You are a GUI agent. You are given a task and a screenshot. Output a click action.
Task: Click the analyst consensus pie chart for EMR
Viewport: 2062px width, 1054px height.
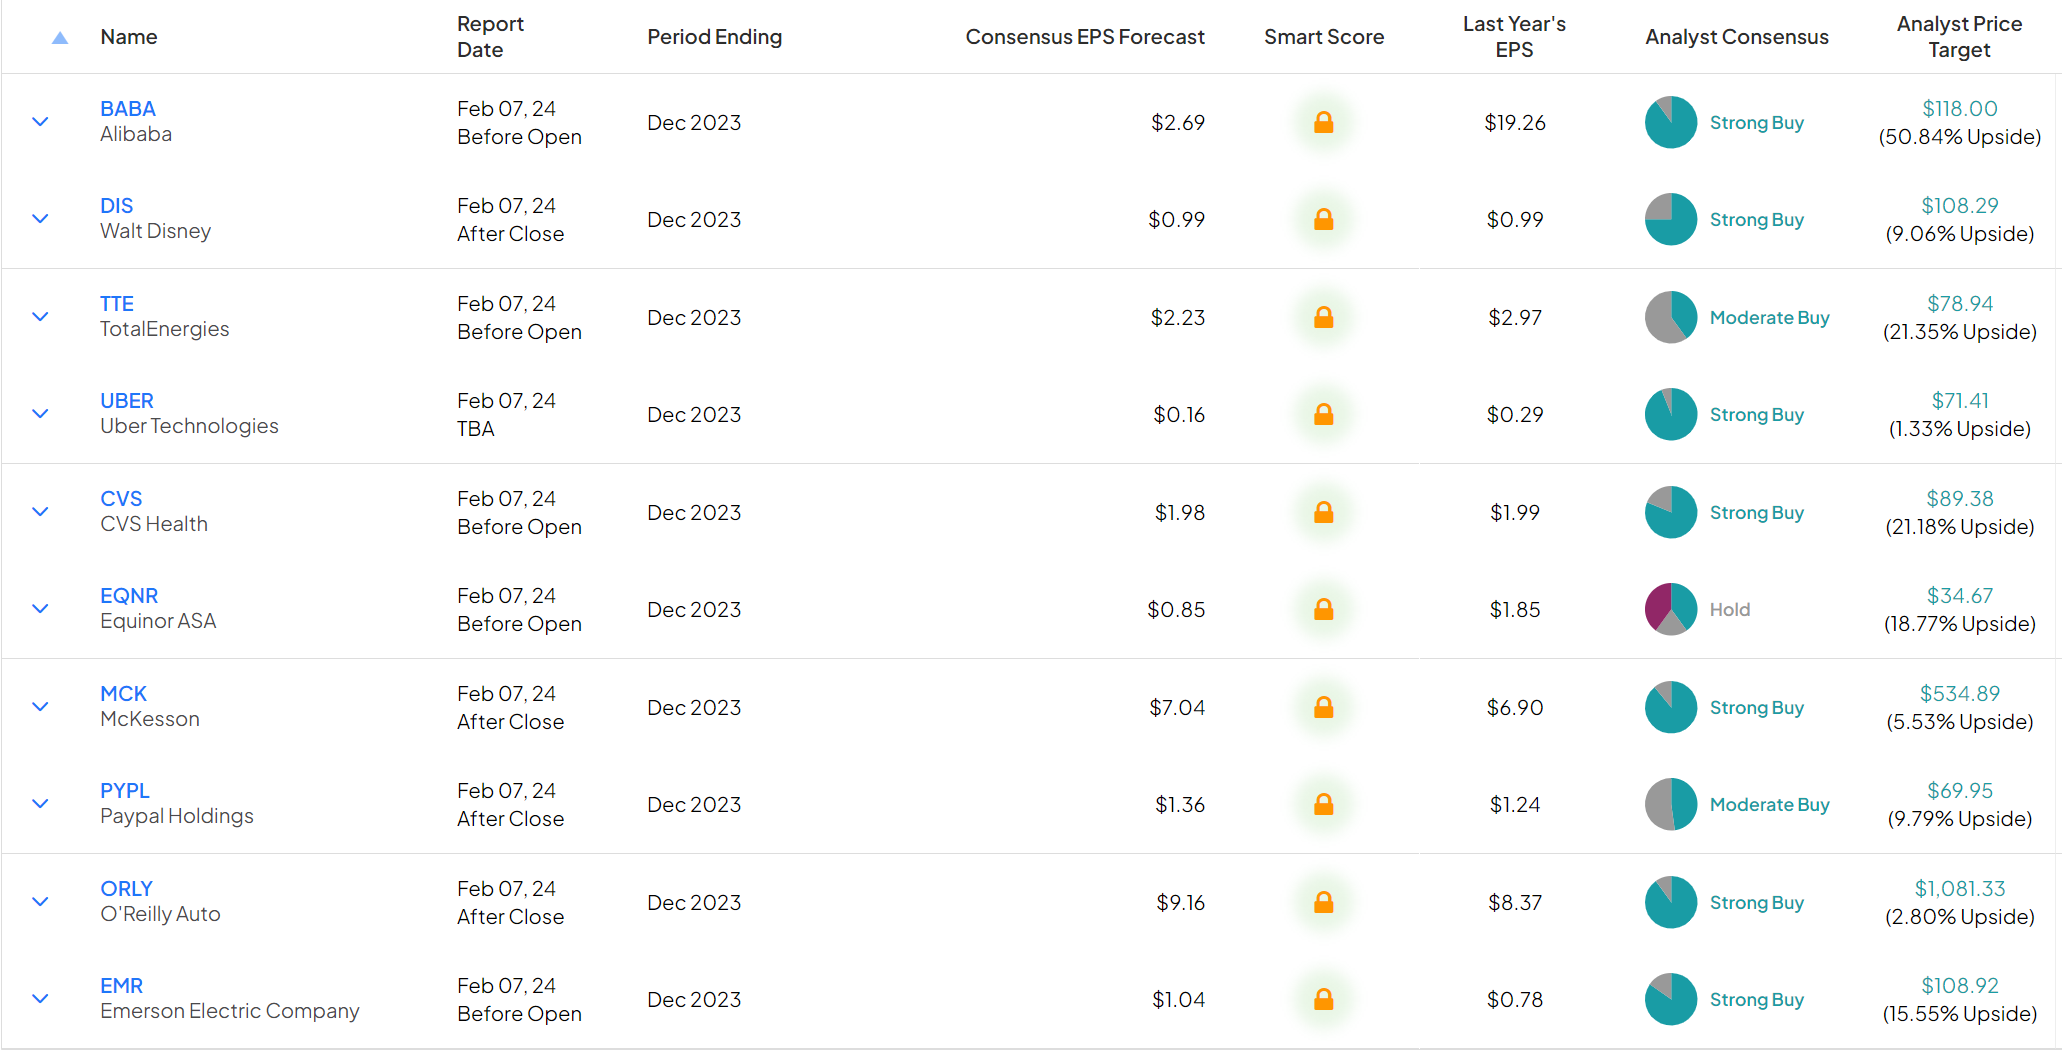pyautogui.click(x=1671, y=999)
